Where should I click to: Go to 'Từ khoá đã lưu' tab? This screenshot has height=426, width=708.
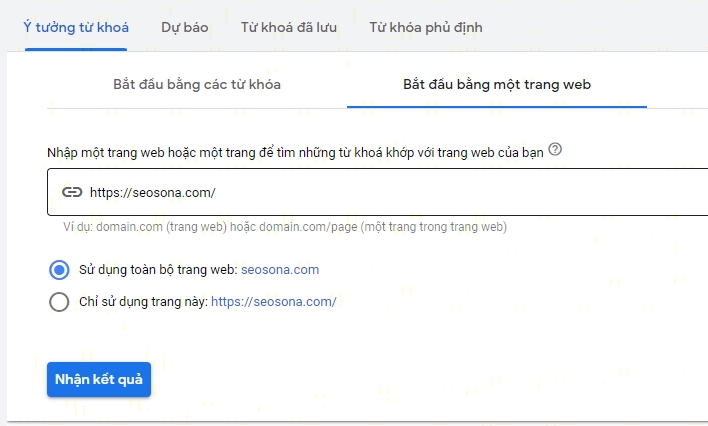tap(288, 27)
